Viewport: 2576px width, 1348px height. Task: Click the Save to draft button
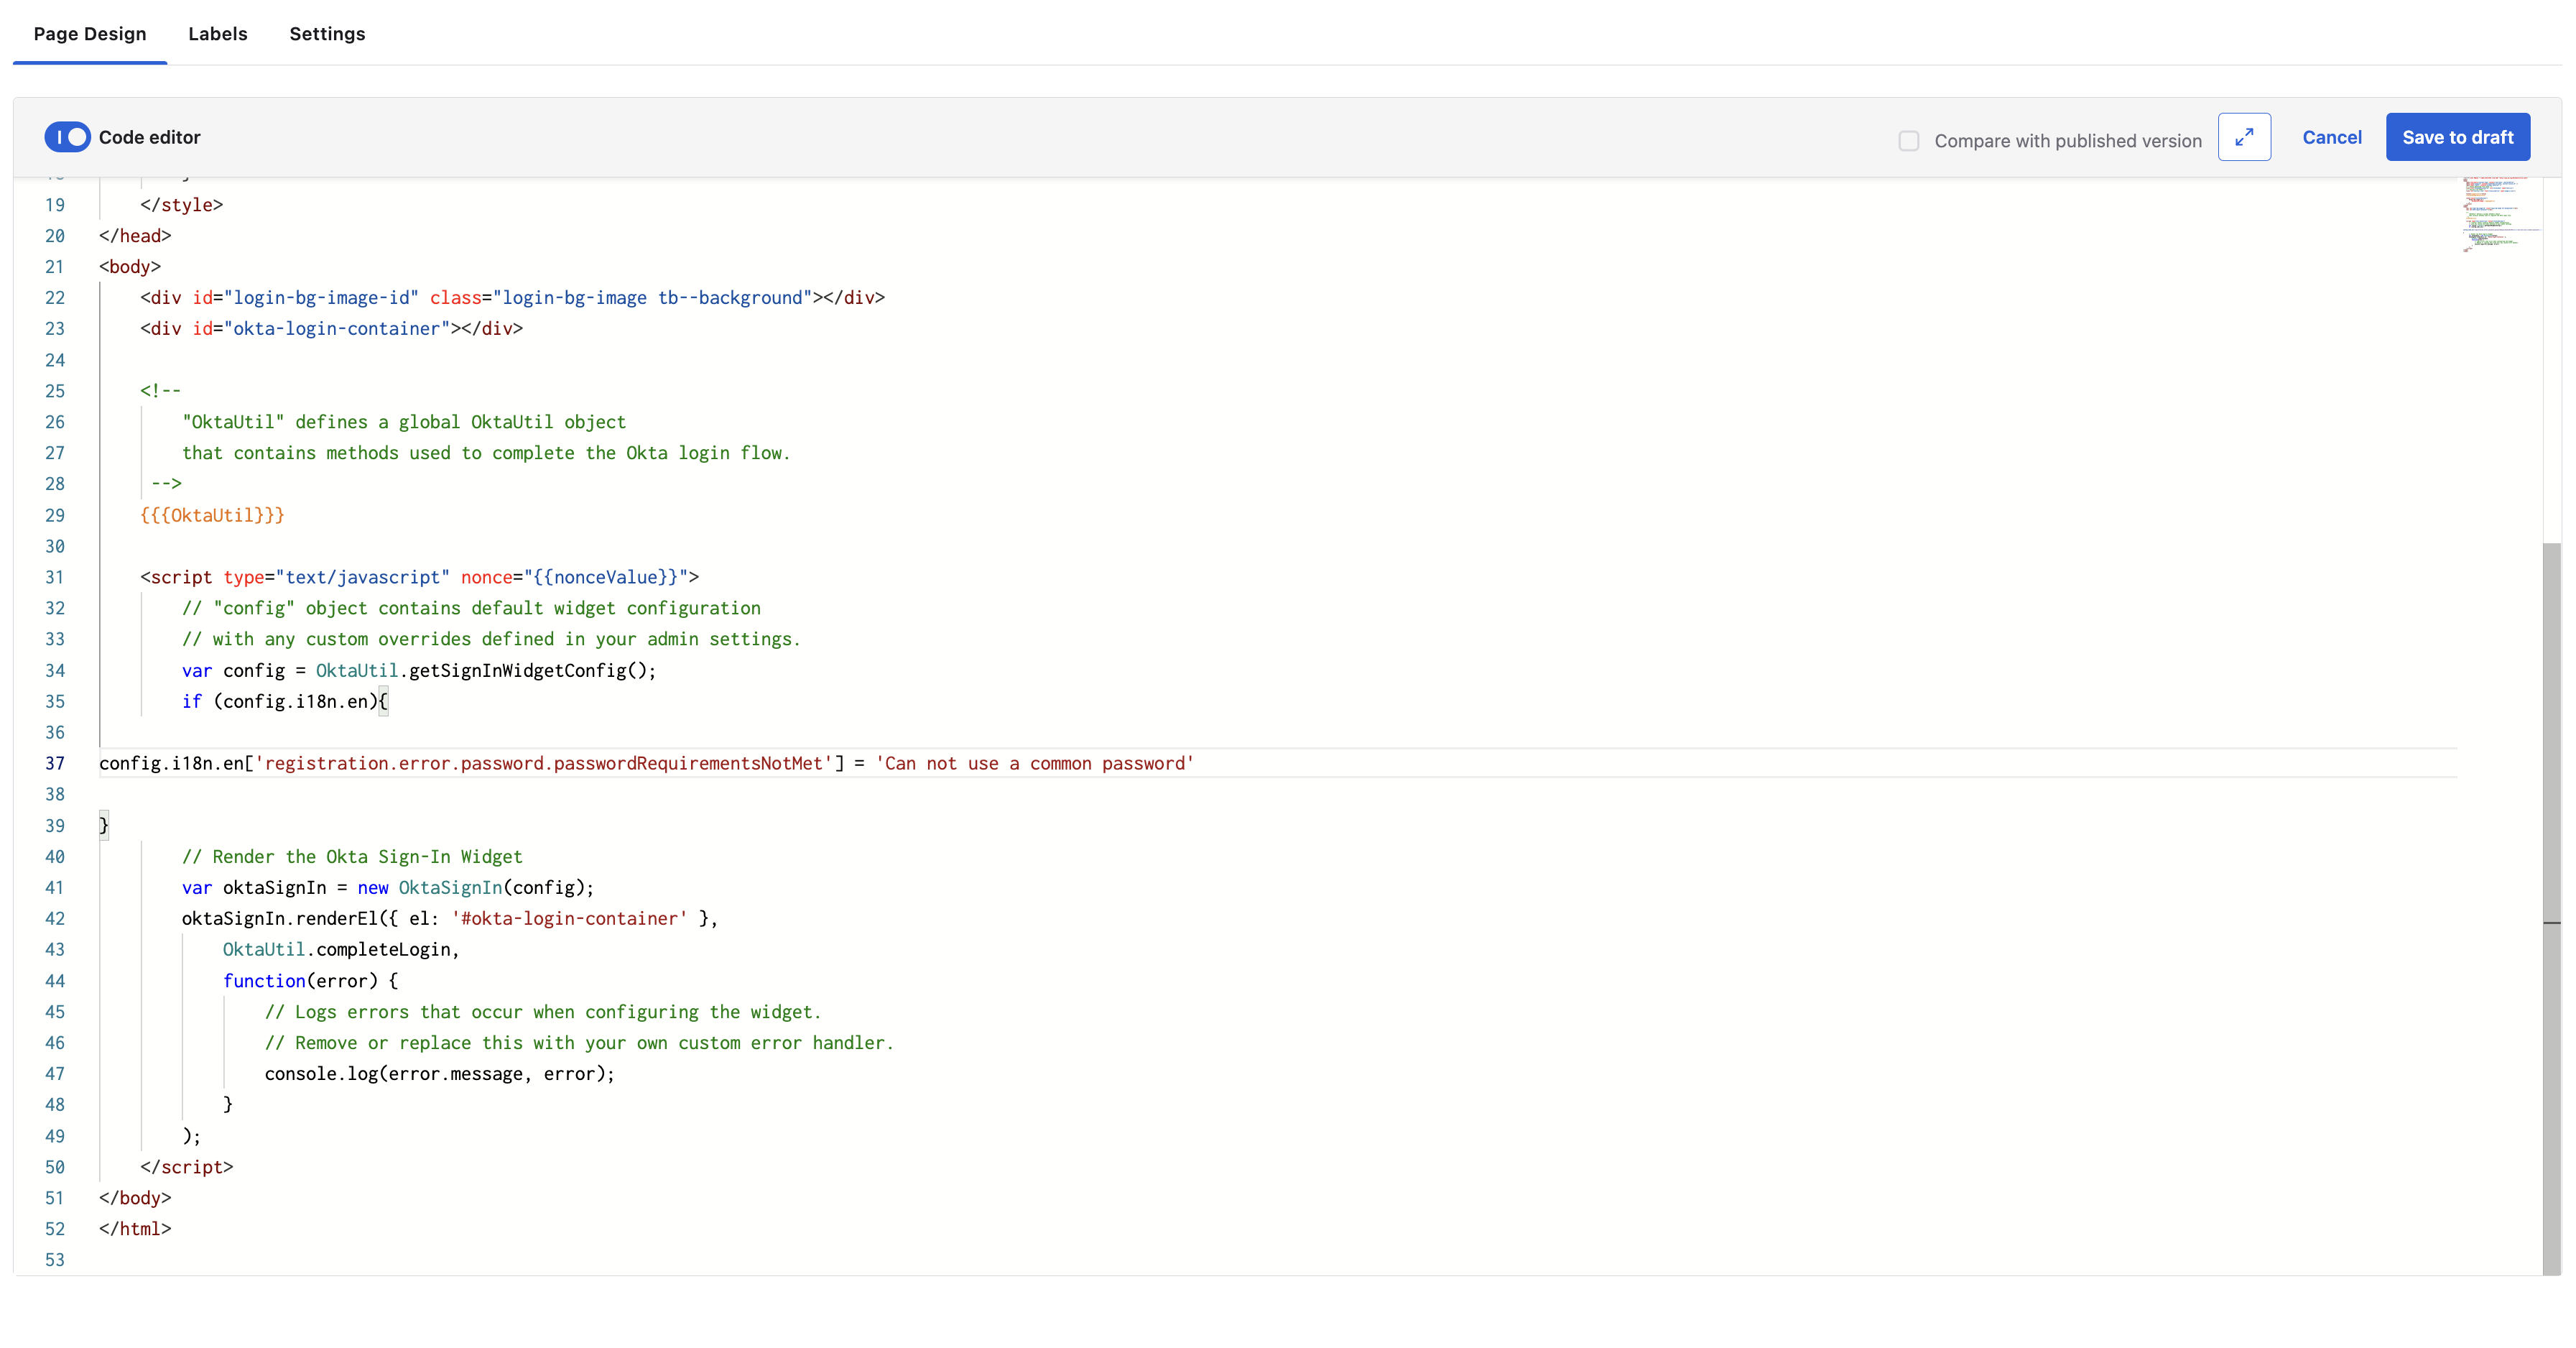click(2458, 137)
